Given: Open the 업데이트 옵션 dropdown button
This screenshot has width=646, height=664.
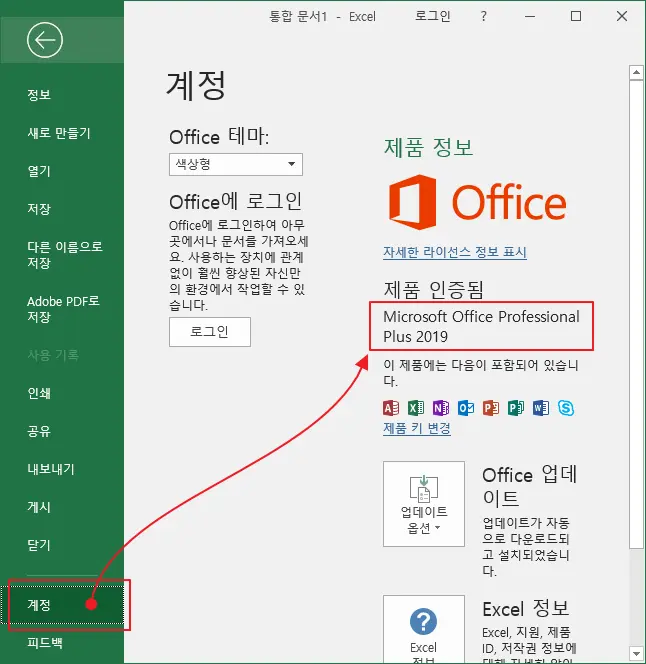Looking at the screenshot, I should coord(424,504).
